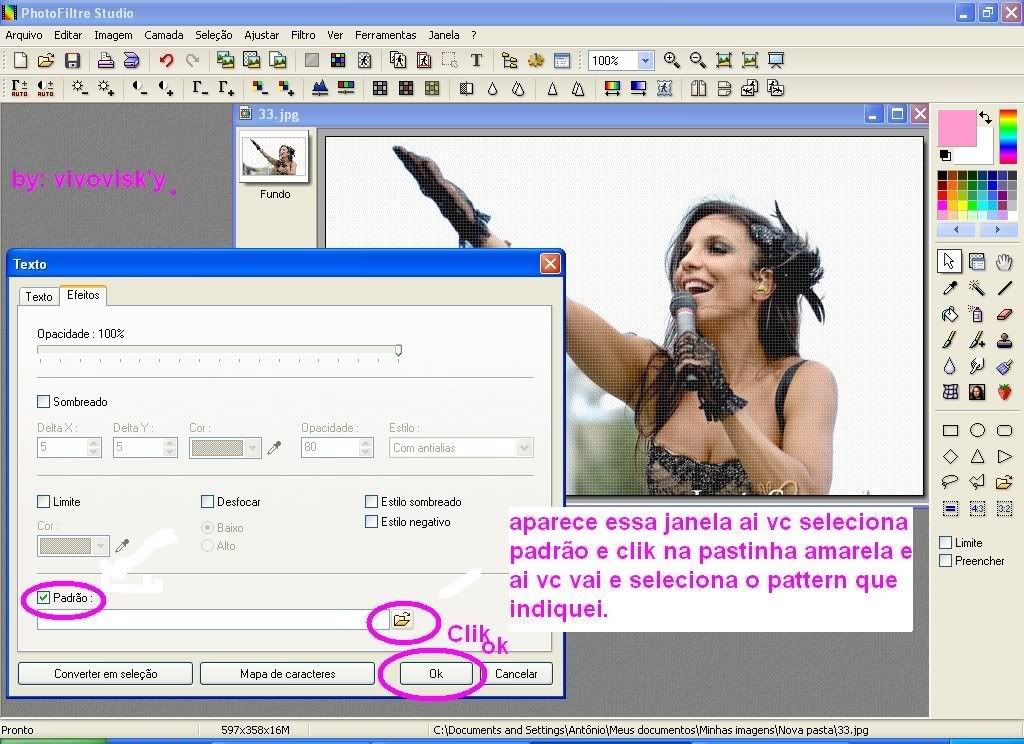Screen dimensions: 1024x744
Task: Click the Zoom In magnifier icon
Action: pos(672,61)
